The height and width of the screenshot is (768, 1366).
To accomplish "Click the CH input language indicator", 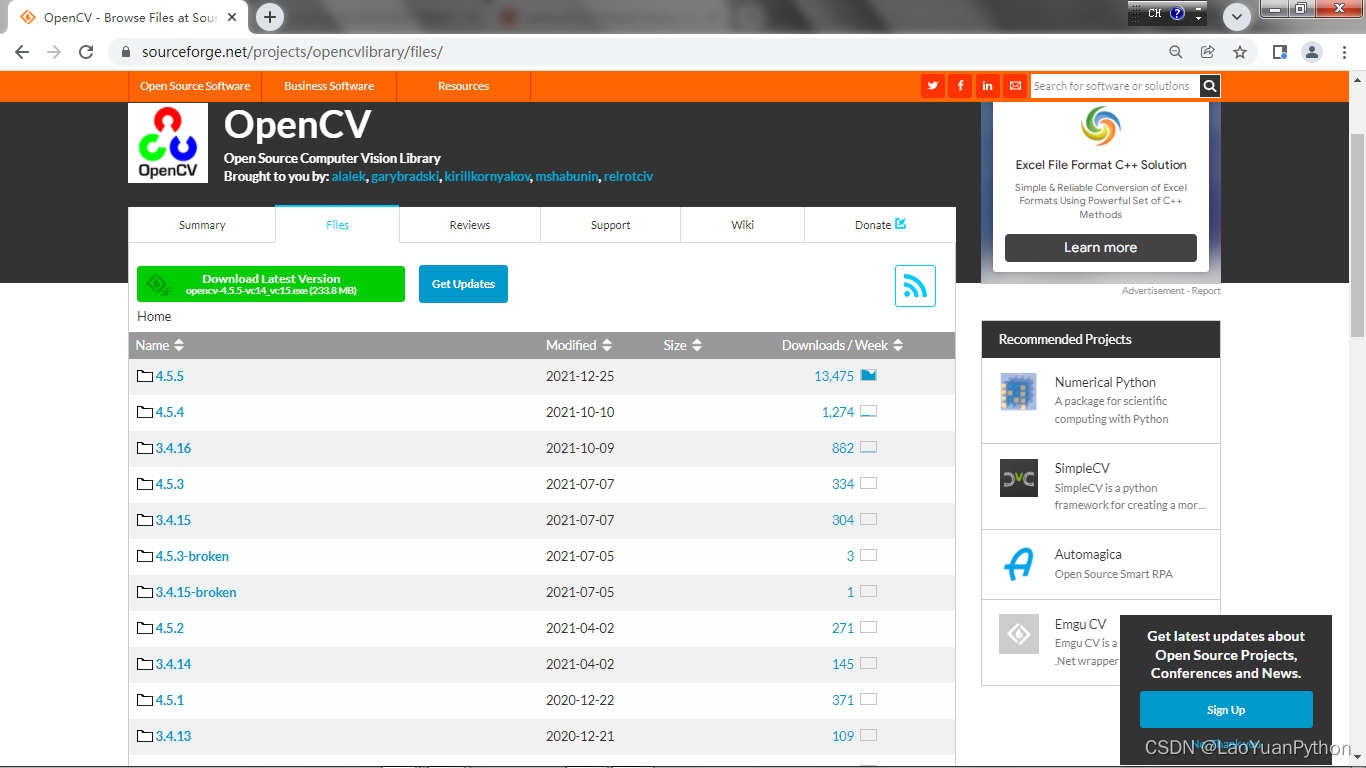I will [x=1155, y=13].
